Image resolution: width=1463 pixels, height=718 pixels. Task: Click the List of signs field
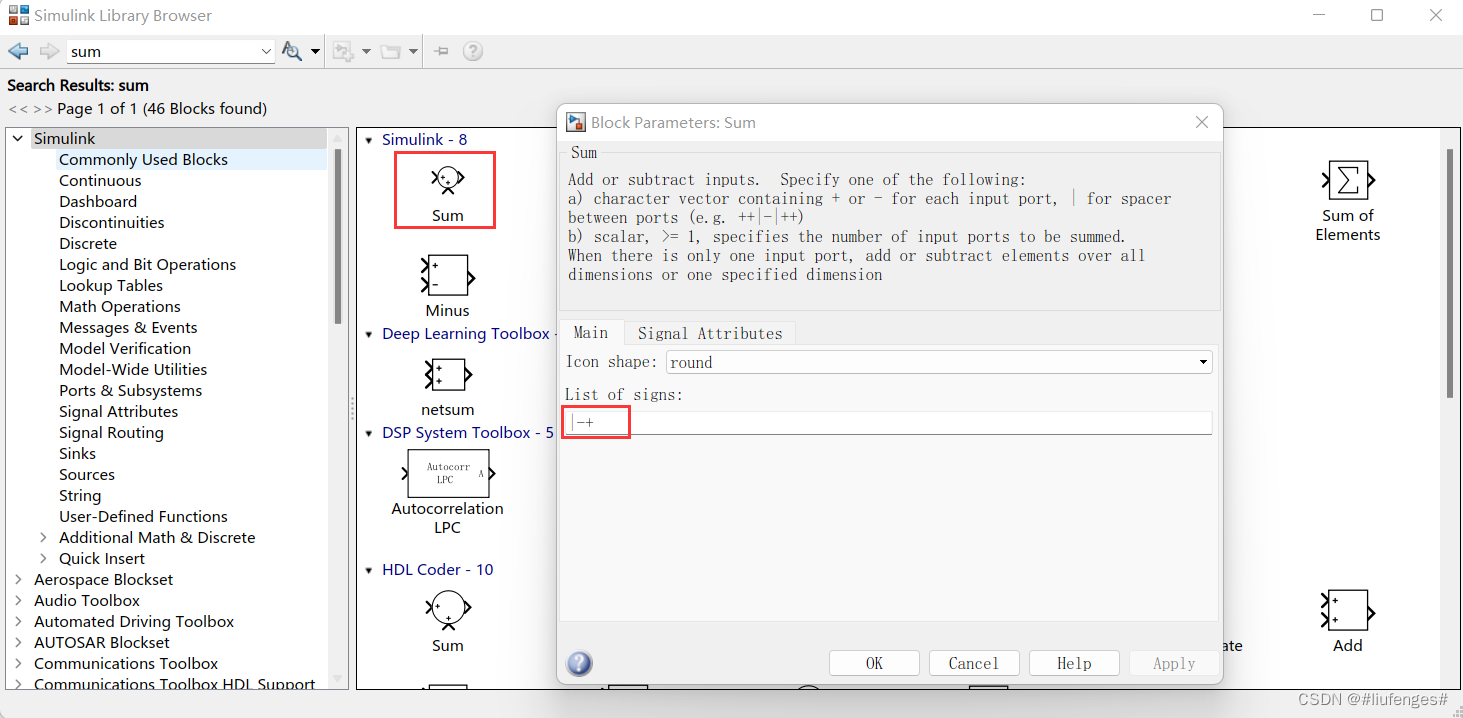click(888, 423)
